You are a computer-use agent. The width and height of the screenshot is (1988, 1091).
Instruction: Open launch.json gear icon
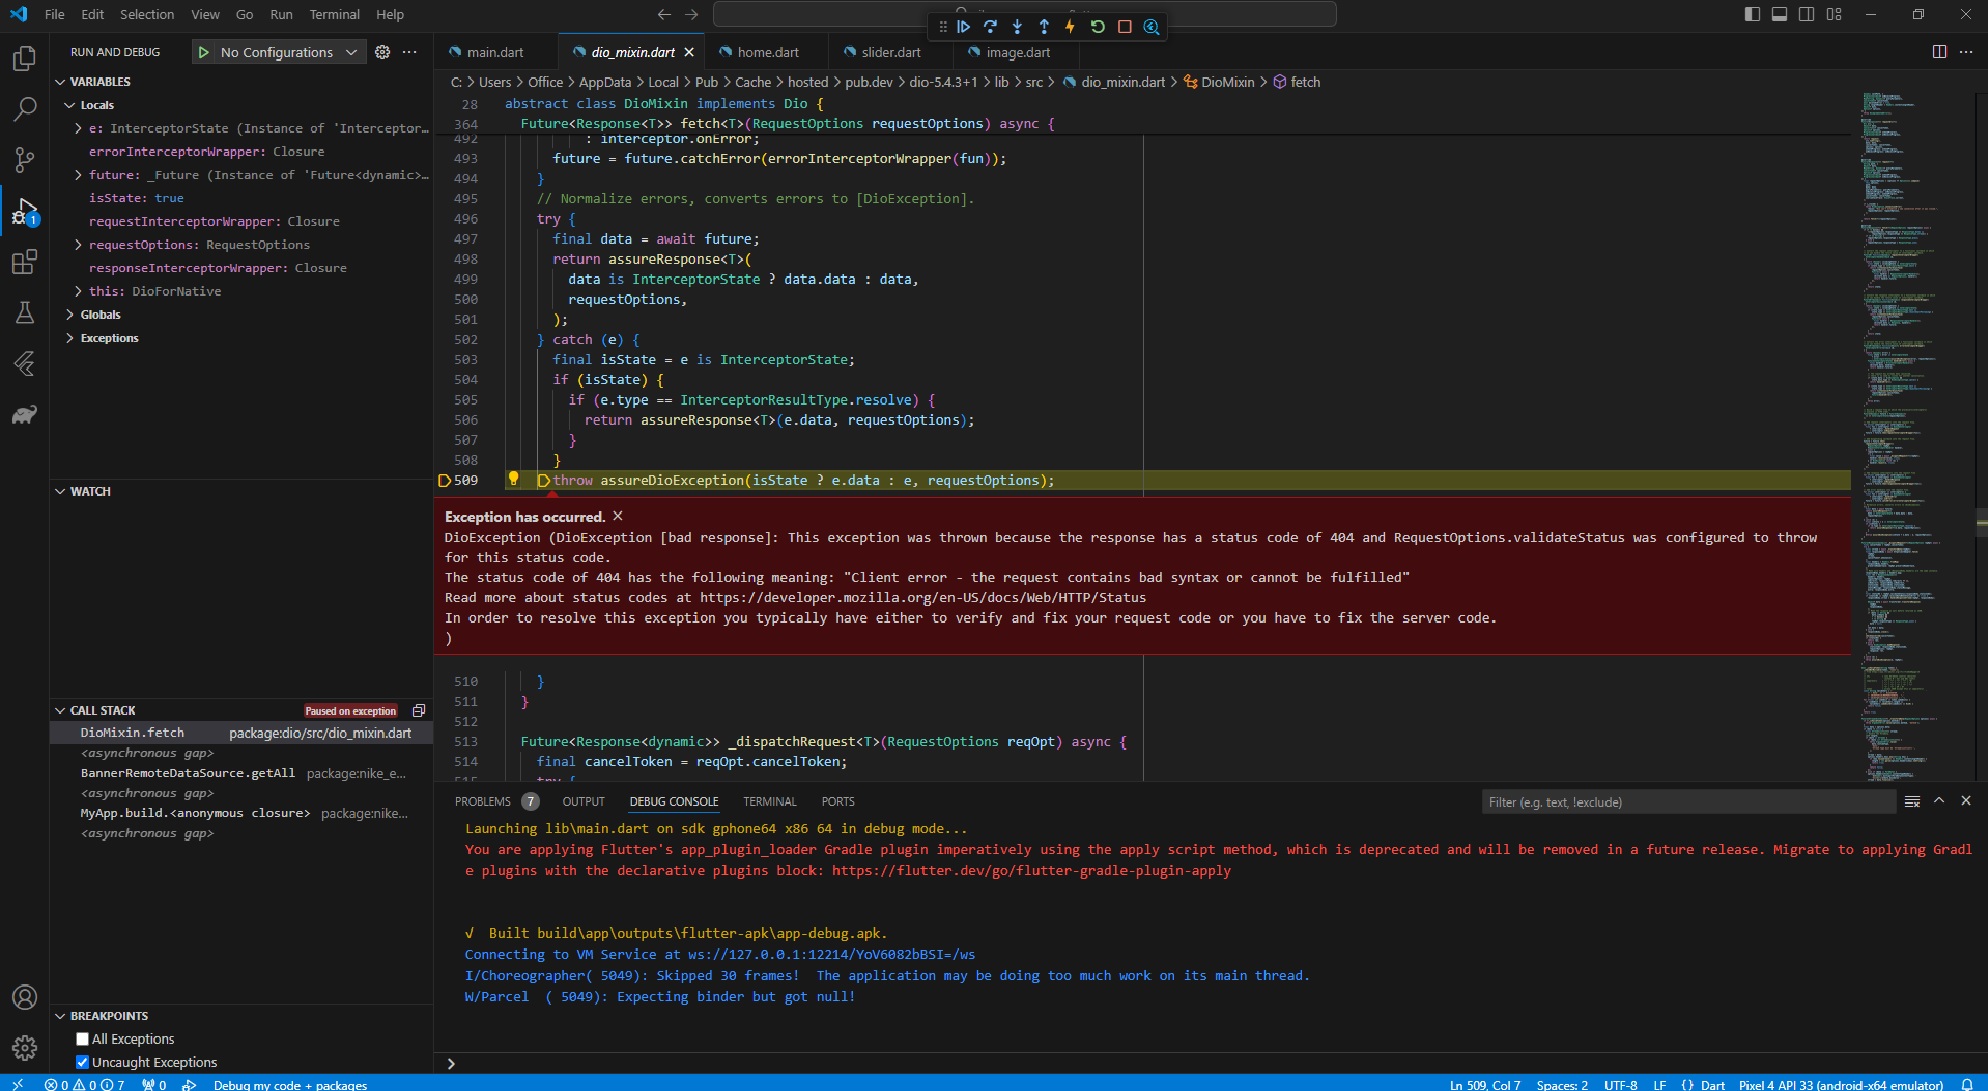click(x=382, y=52)
